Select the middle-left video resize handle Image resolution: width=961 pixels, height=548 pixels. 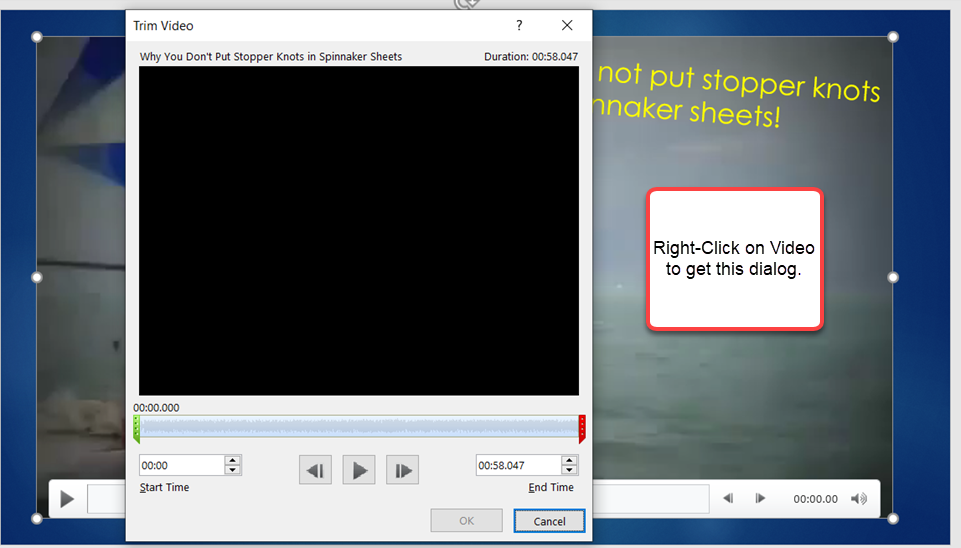tap(37, 278)
